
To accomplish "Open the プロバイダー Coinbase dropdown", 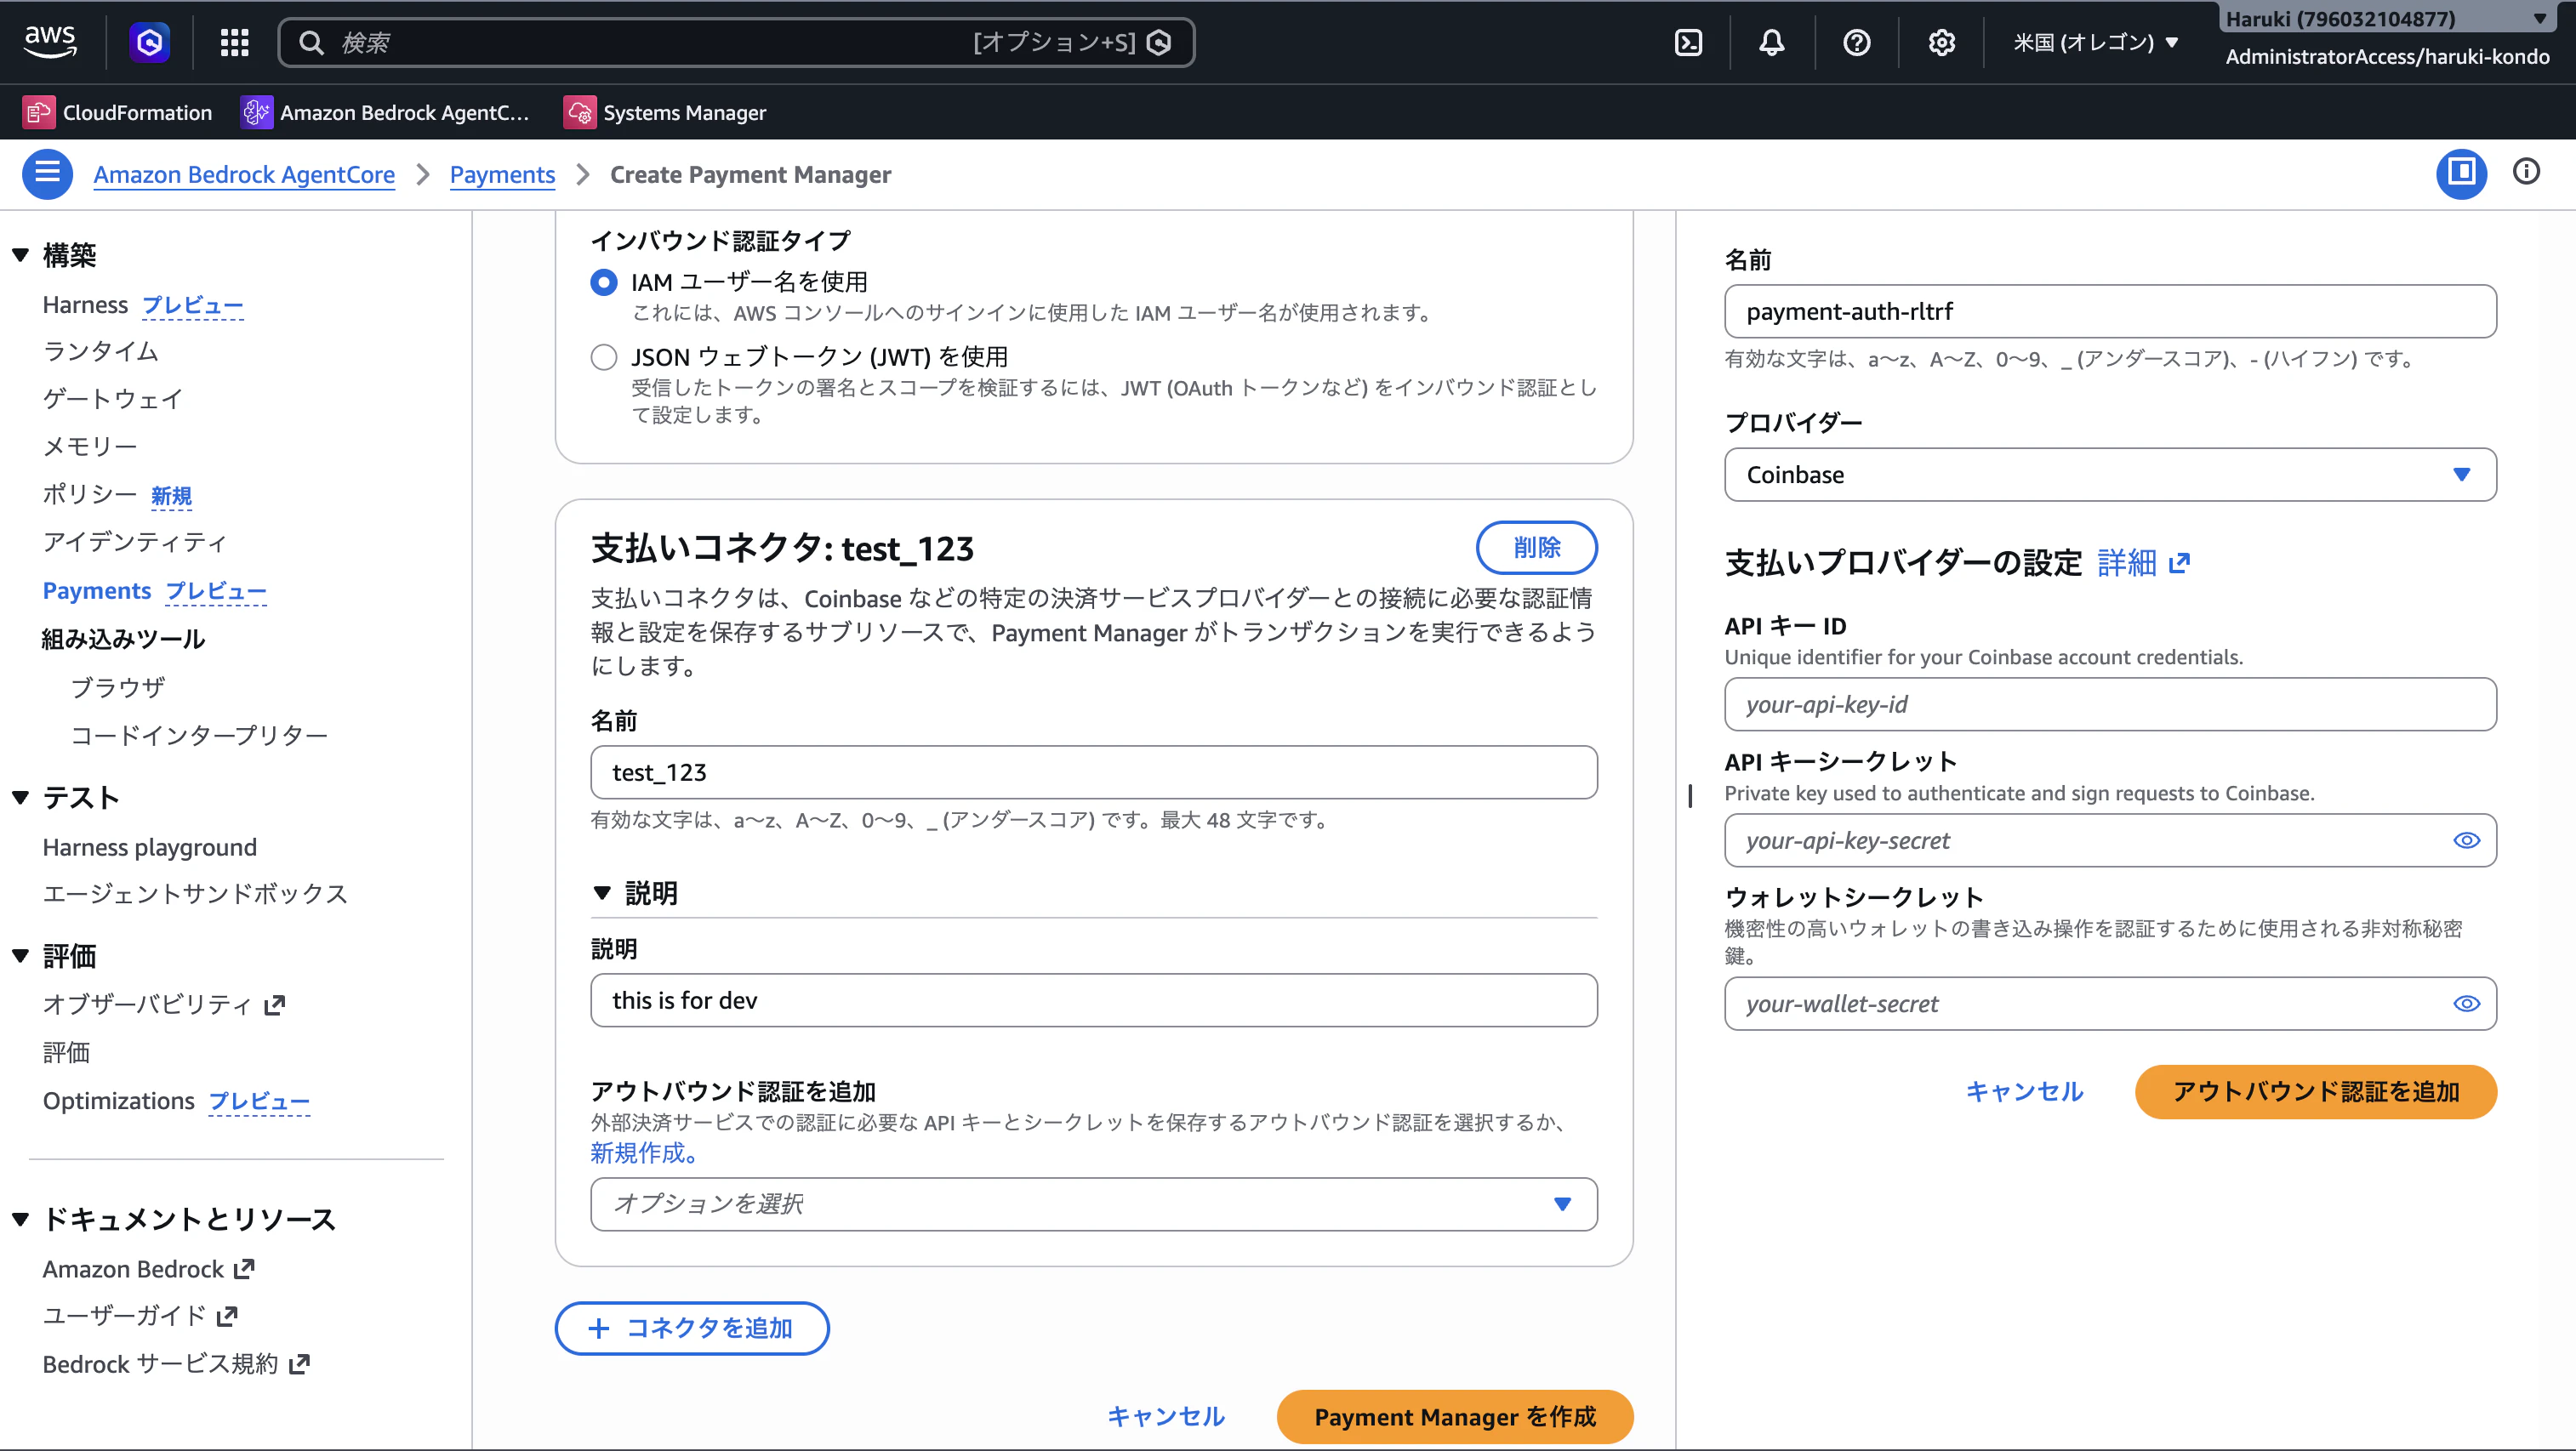I will 2110,474.
